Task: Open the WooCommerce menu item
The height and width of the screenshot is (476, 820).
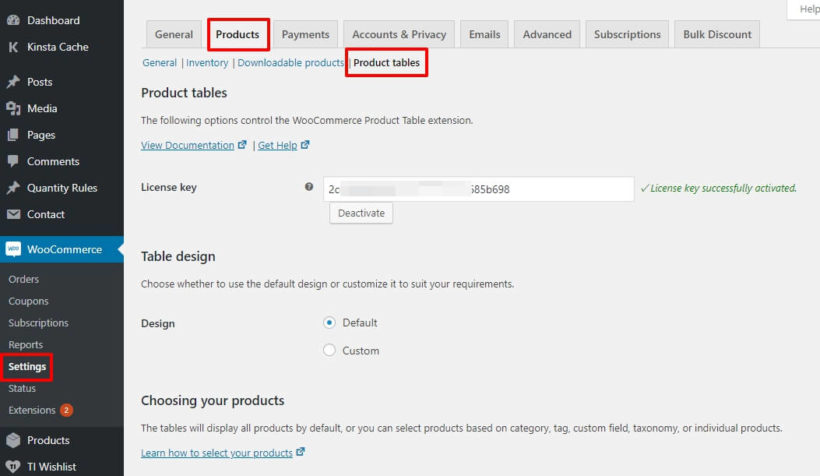Action: [64, 250]
